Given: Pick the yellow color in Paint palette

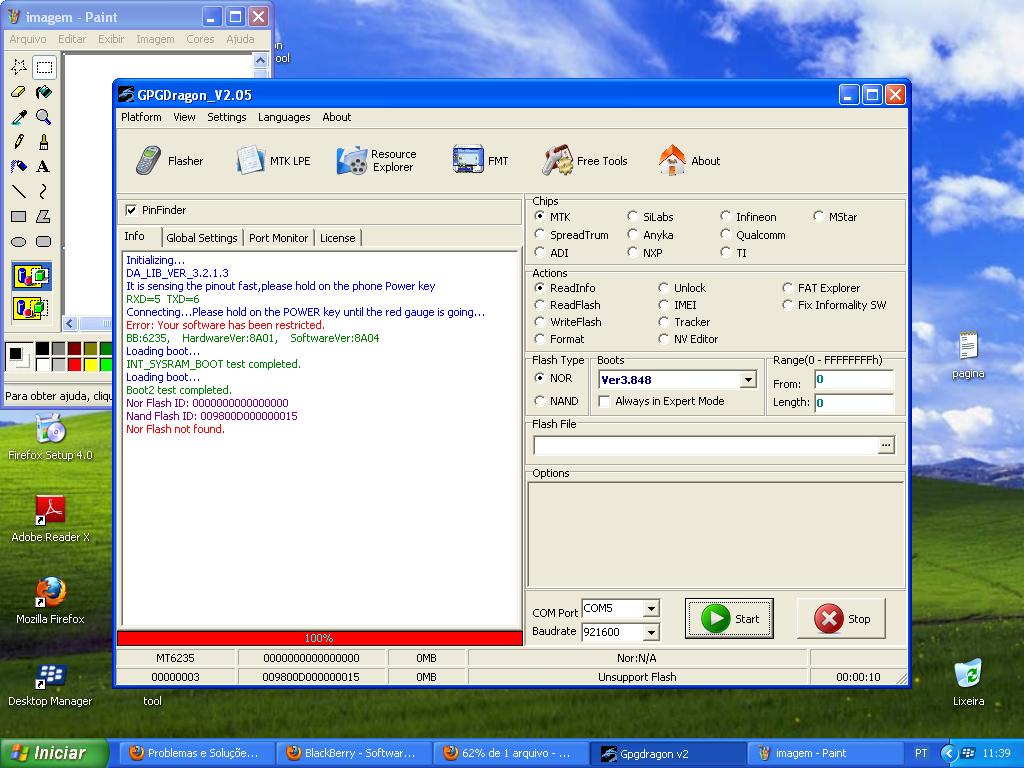Looking at the screenshot, I should click(90, 364).
